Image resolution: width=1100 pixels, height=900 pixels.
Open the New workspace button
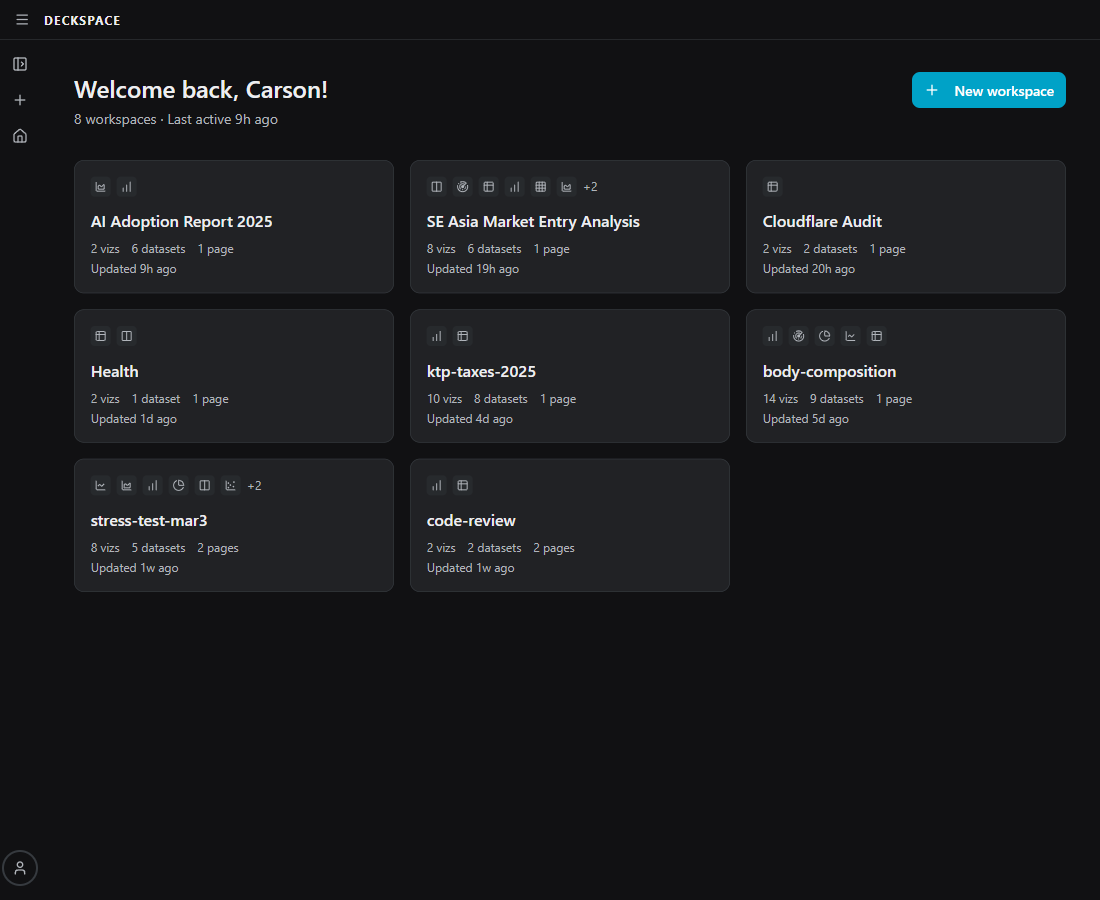pyautogui.click(x=988, y=90)
